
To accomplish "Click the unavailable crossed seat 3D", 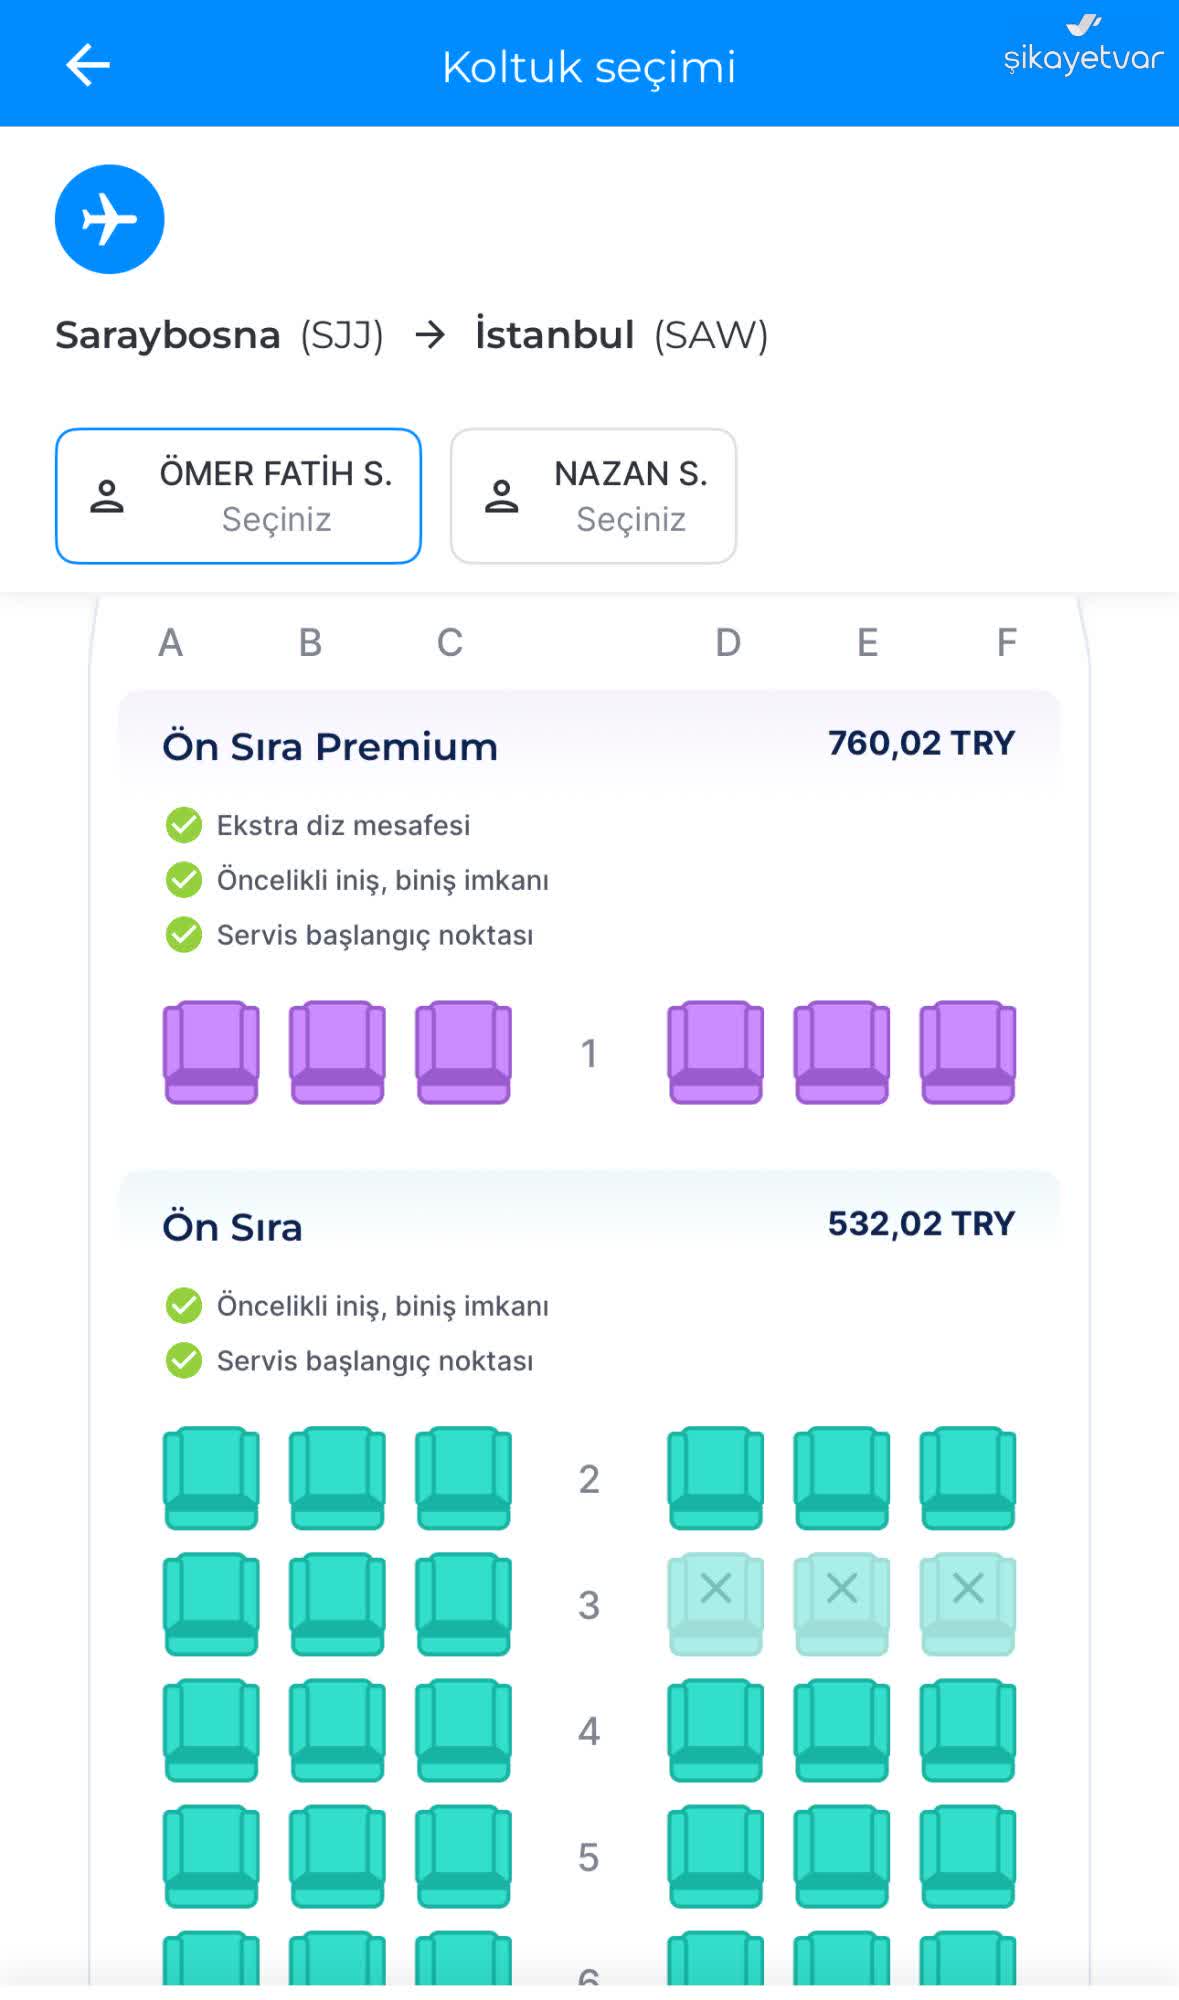I will (x=714, y=1604).
